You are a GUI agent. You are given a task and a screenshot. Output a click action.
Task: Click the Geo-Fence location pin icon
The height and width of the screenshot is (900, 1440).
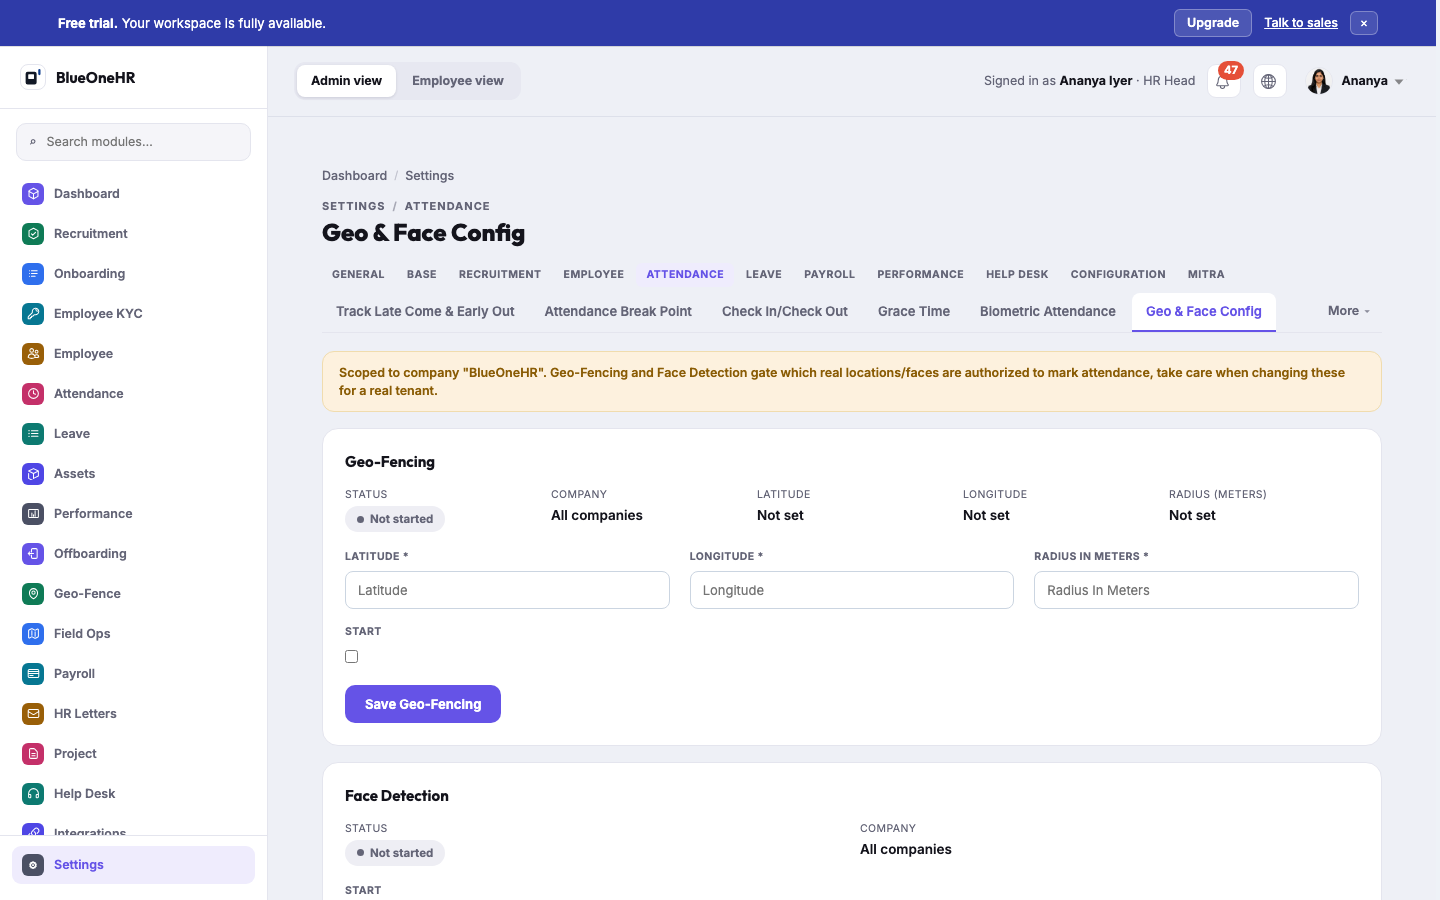[33, 594]
